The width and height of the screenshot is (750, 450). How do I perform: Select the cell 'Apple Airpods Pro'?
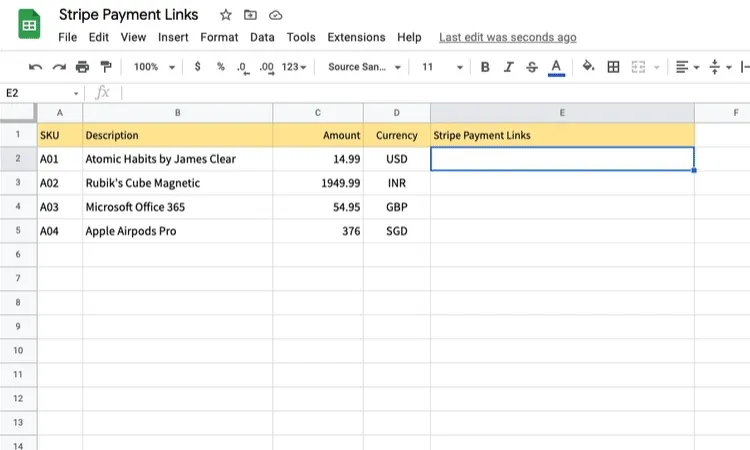[177, 231]
